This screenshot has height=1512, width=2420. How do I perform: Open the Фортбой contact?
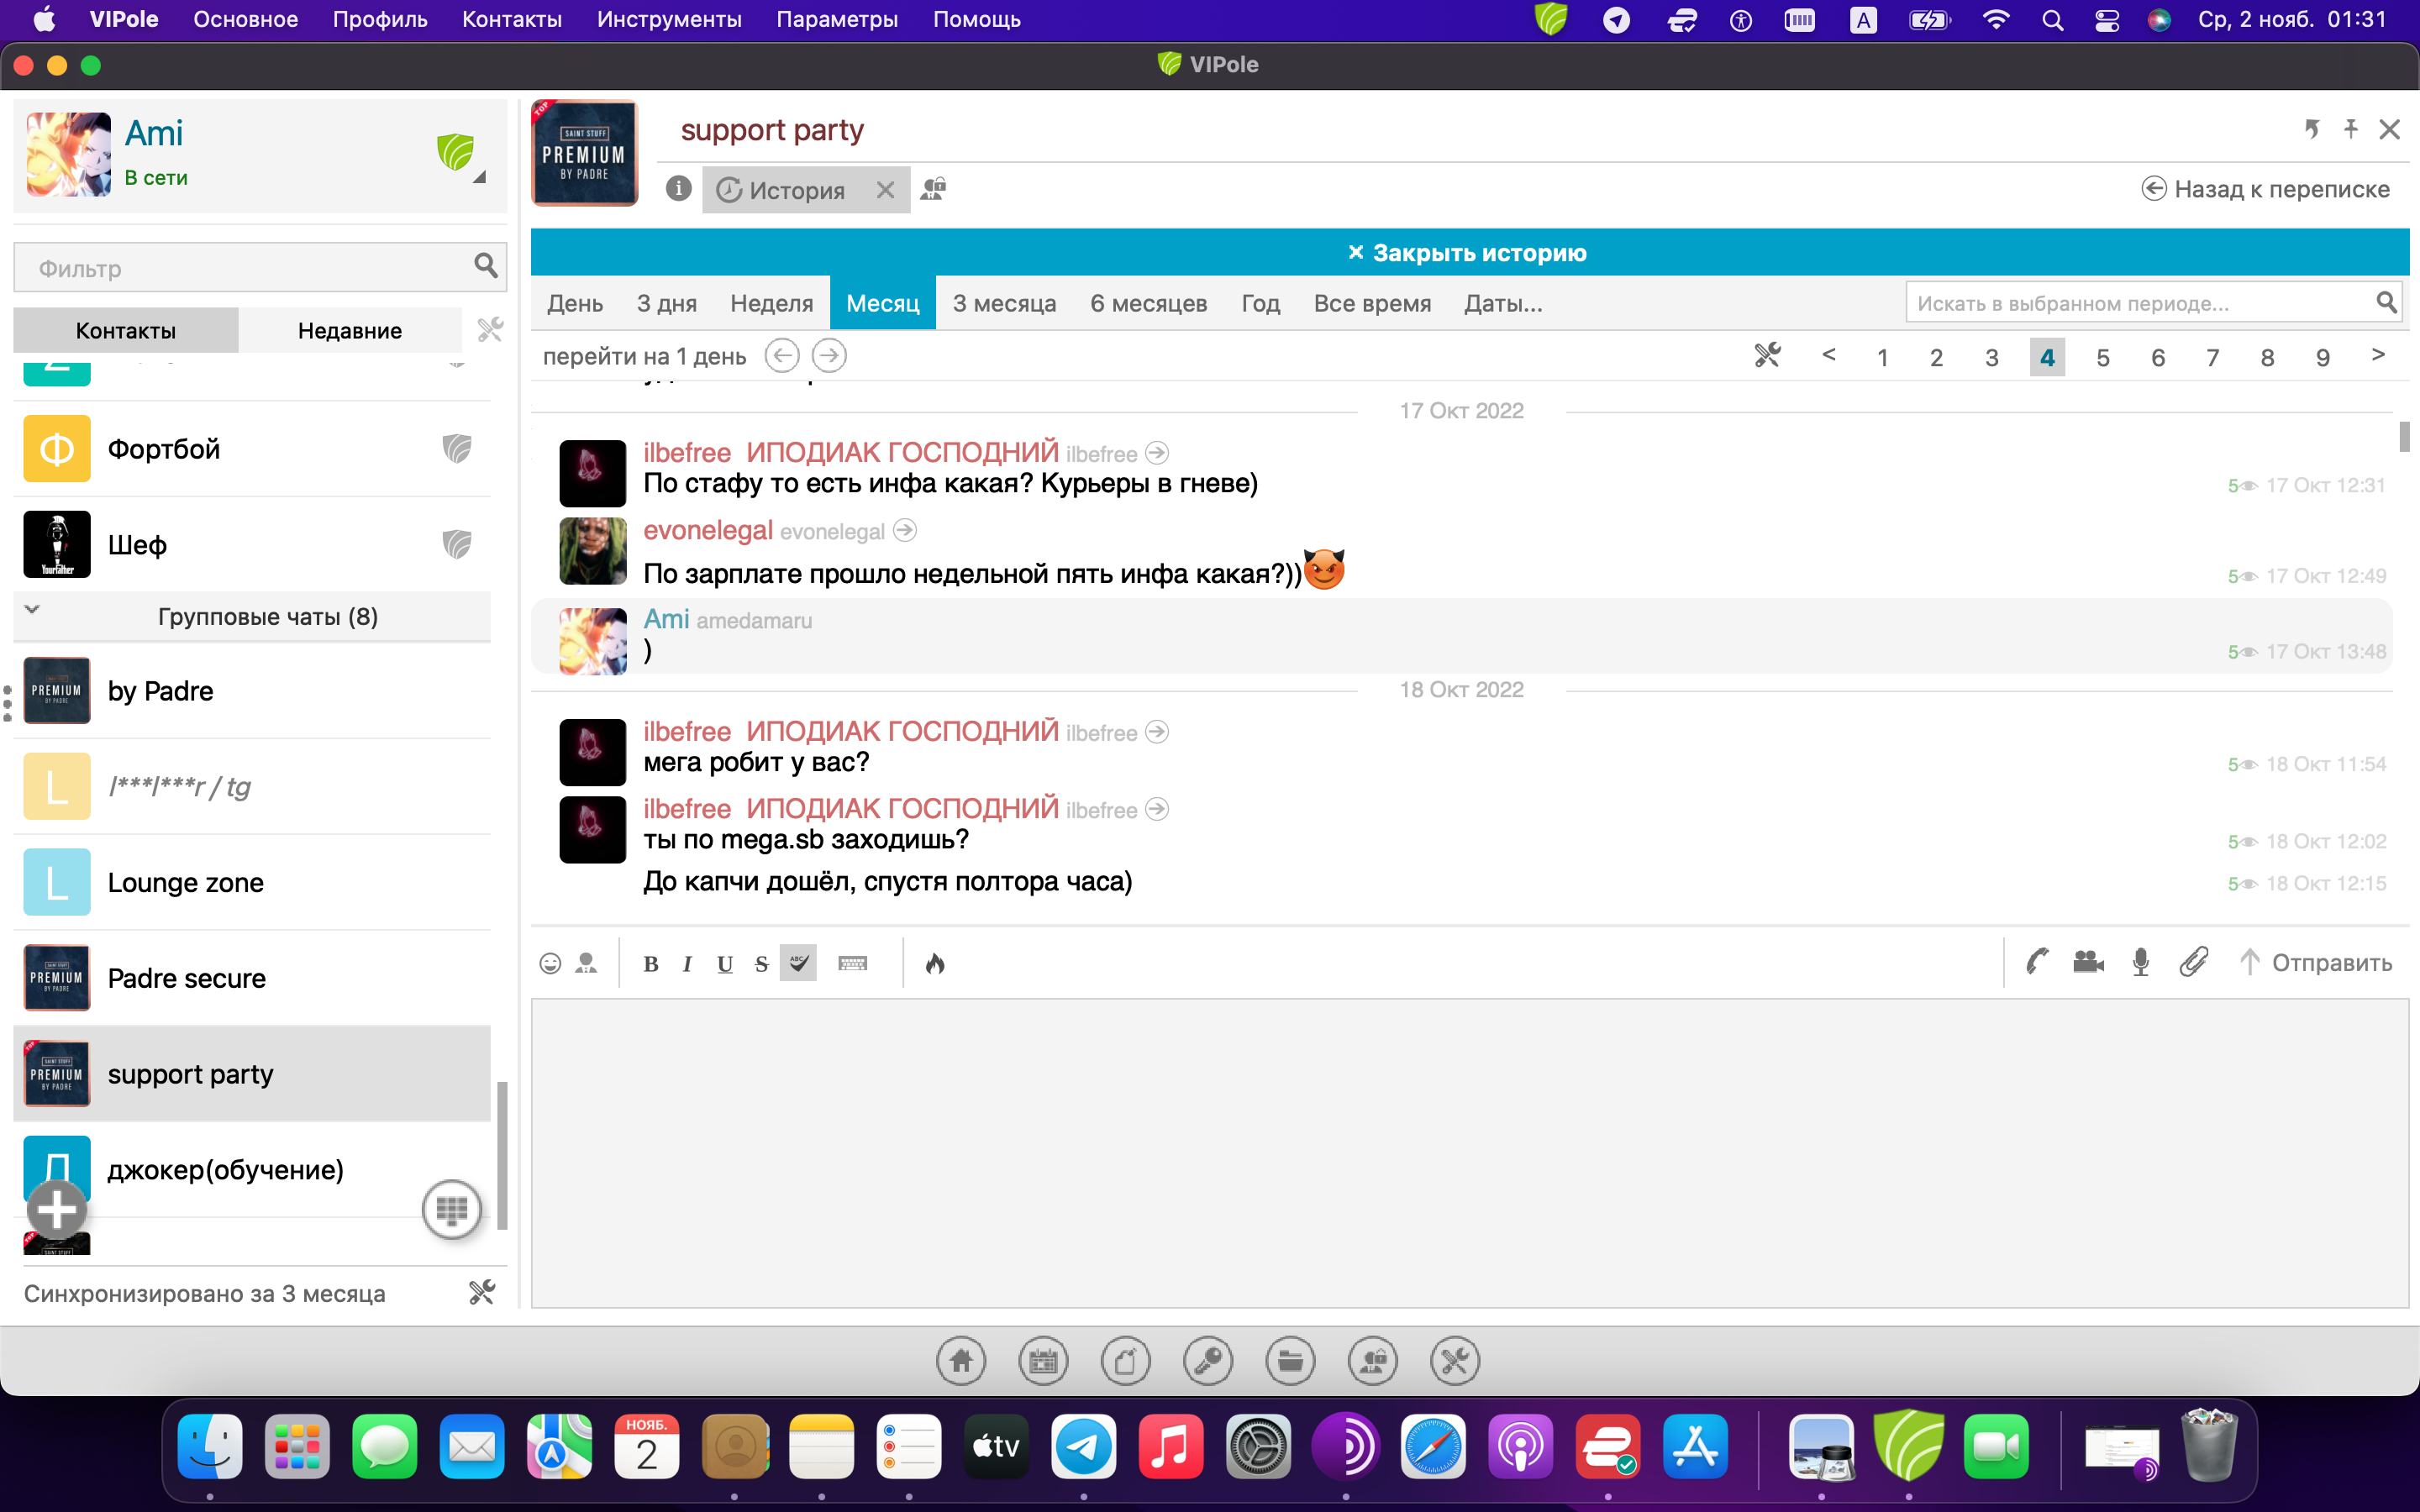(252, 449)
